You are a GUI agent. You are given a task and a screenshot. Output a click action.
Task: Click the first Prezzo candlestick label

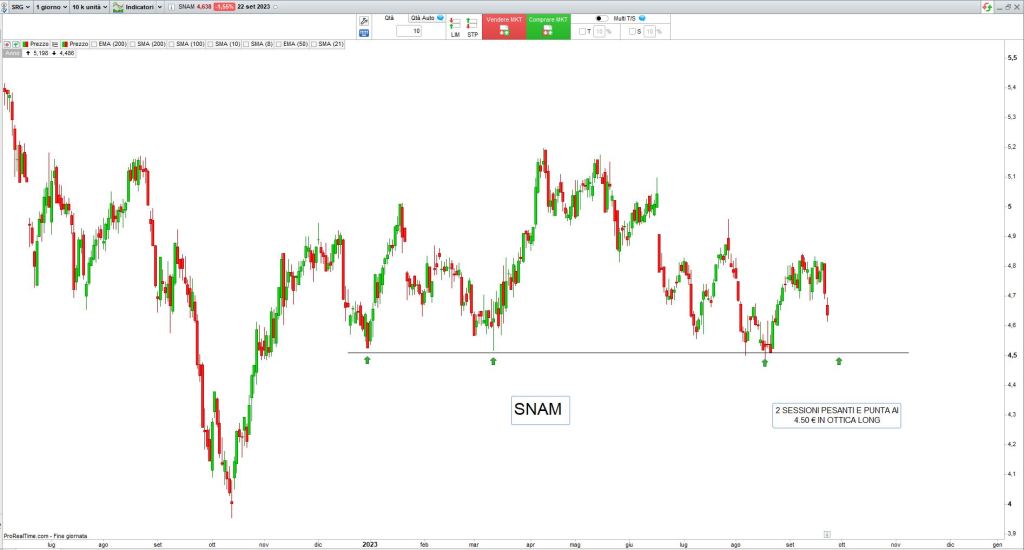point(36,44)
